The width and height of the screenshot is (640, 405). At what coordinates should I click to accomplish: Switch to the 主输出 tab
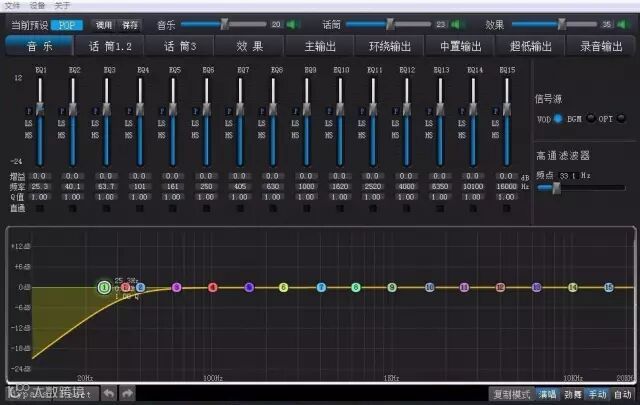pyautogui.click(x=320, y=46)
